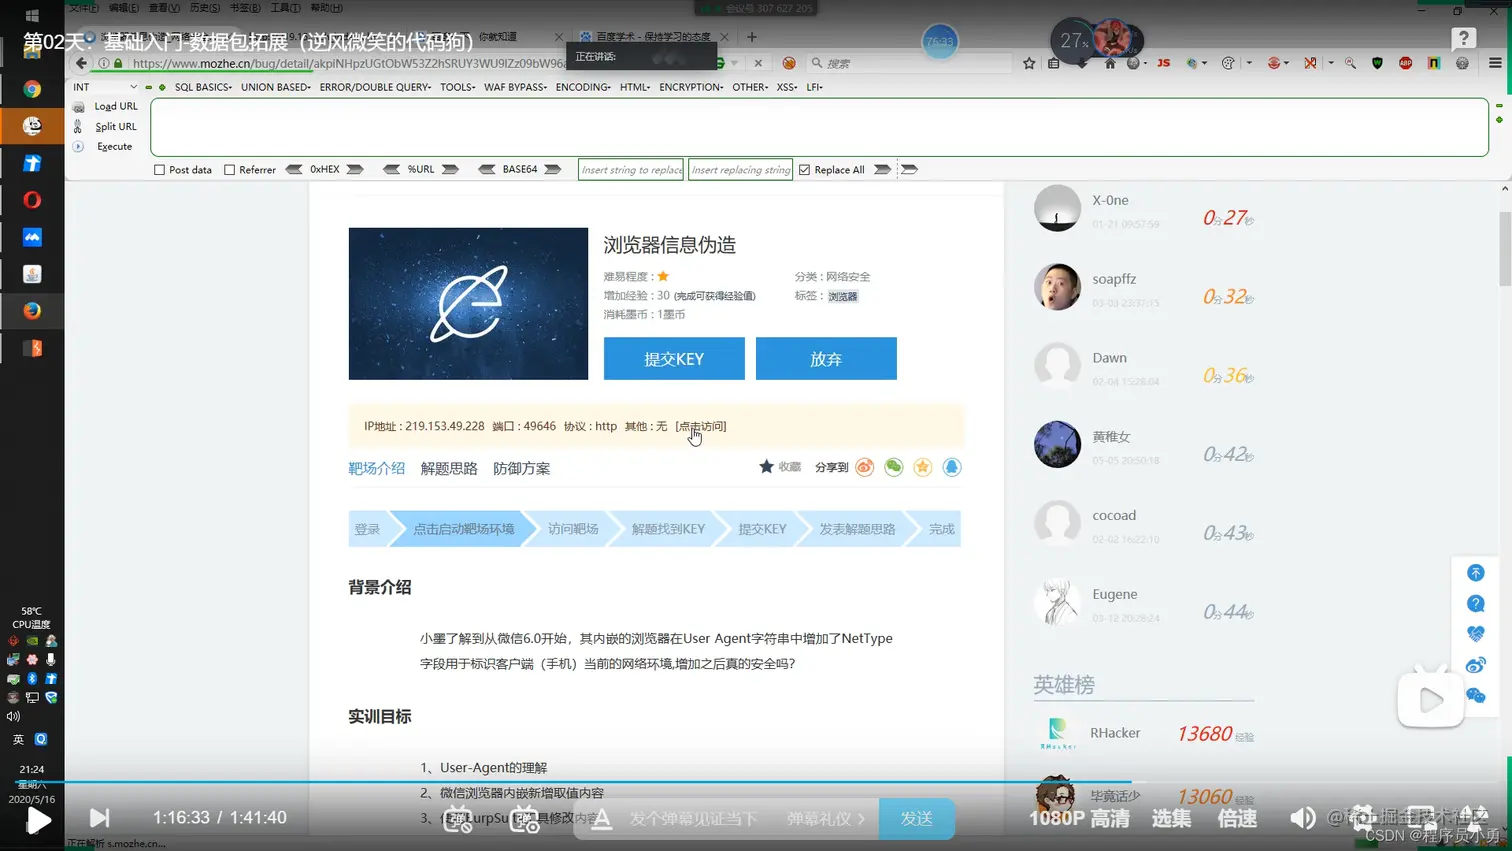Click the 收藏 star icon
Viewport: 1512px width, 851px height.
(767, 467)
